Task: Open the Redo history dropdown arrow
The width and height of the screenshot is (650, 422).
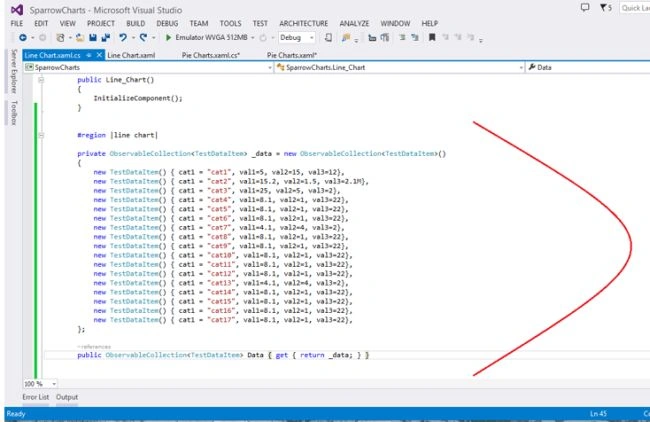Action: (x=153, y=38)
